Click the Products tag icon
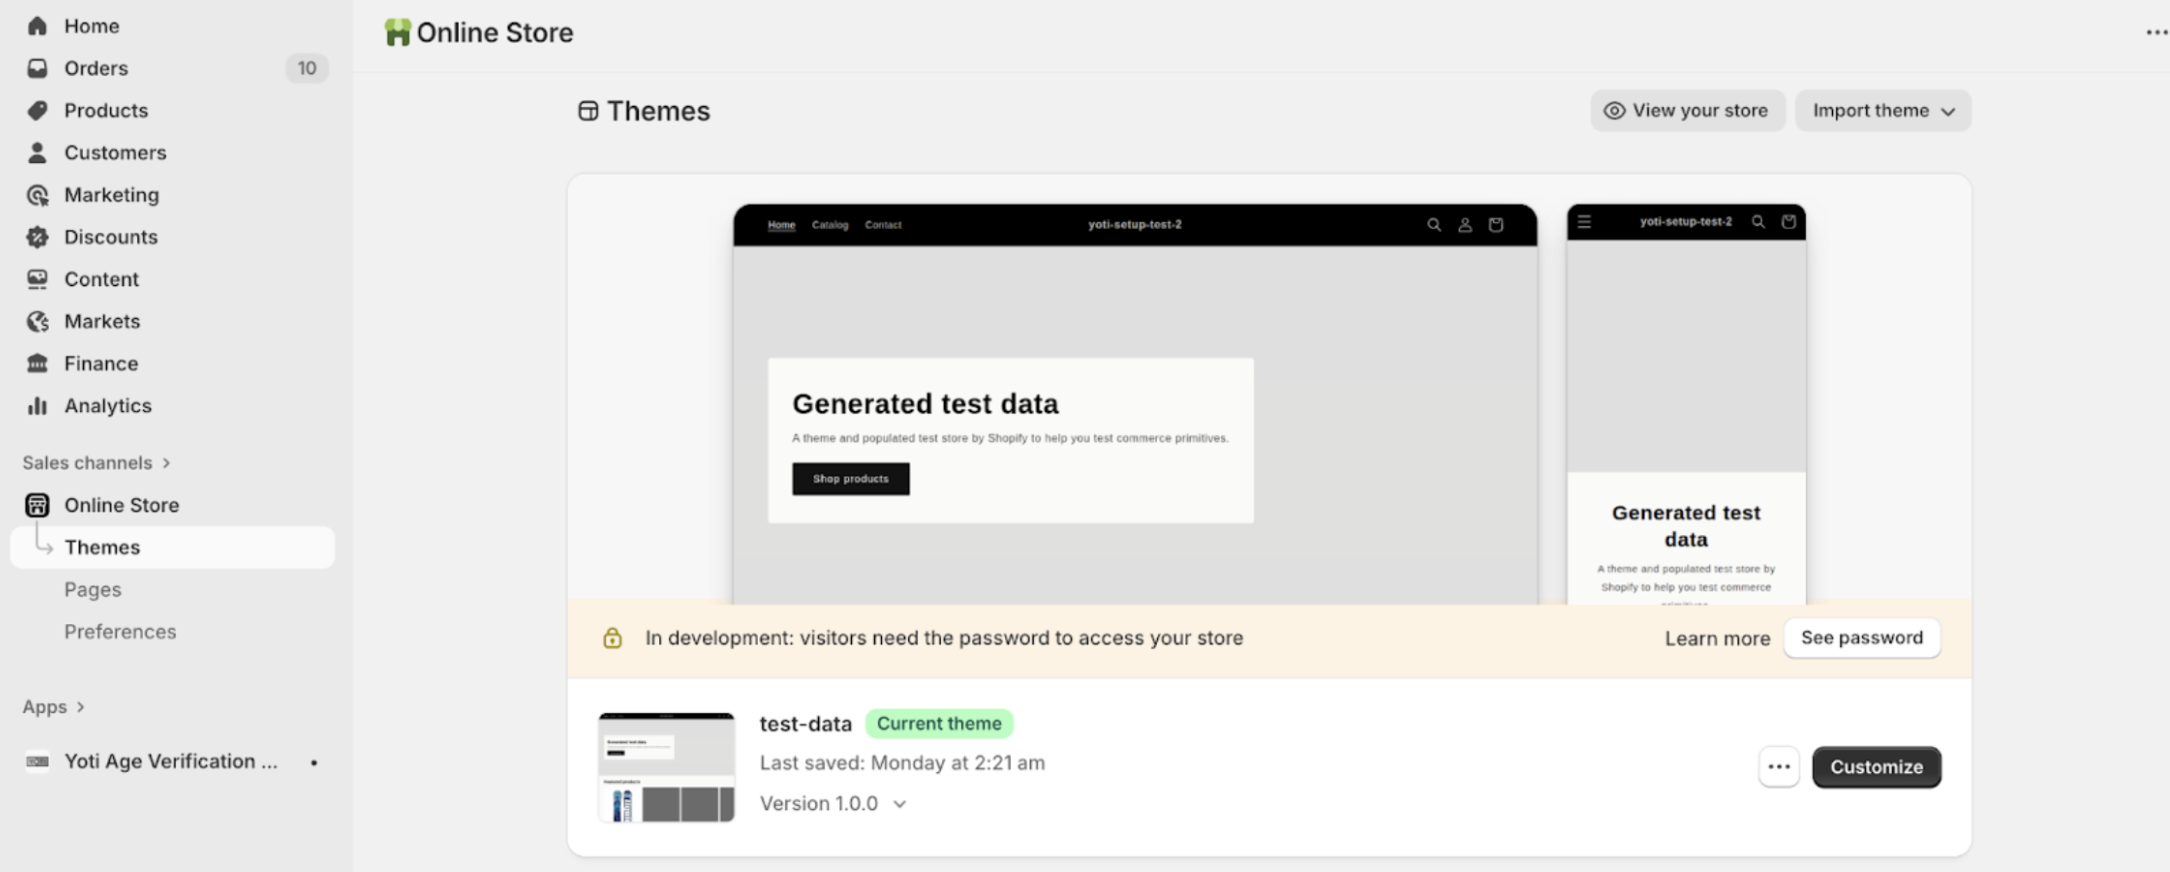The width and height of the screenshot is (2170, 872). [x=37, y=110]
